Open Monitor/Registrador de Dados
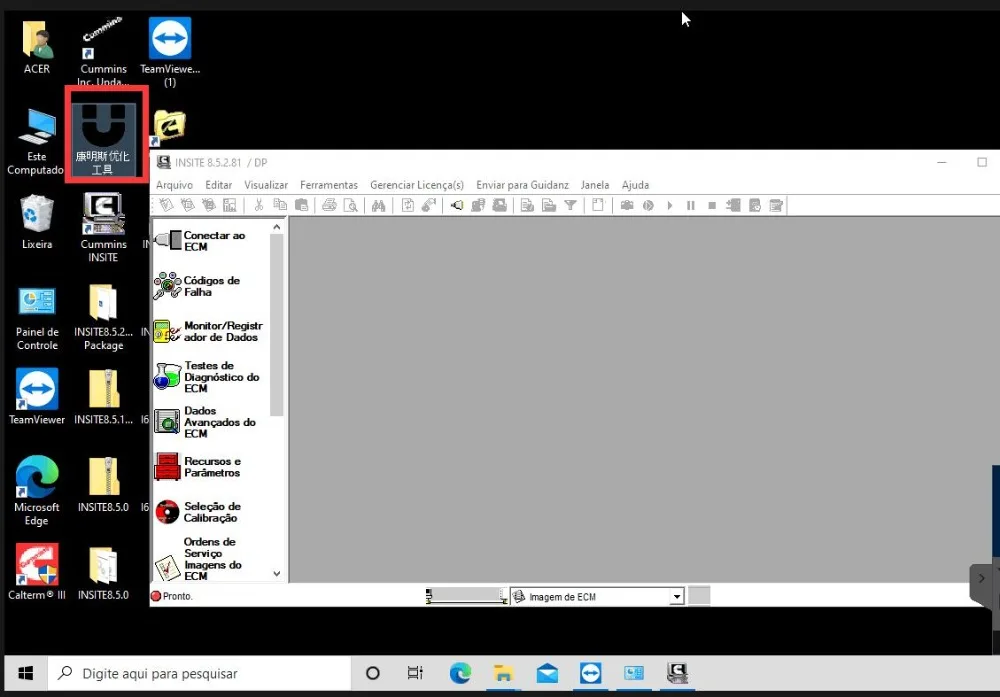The height and width of the screenshot is (697, 1000). [209, 331]
